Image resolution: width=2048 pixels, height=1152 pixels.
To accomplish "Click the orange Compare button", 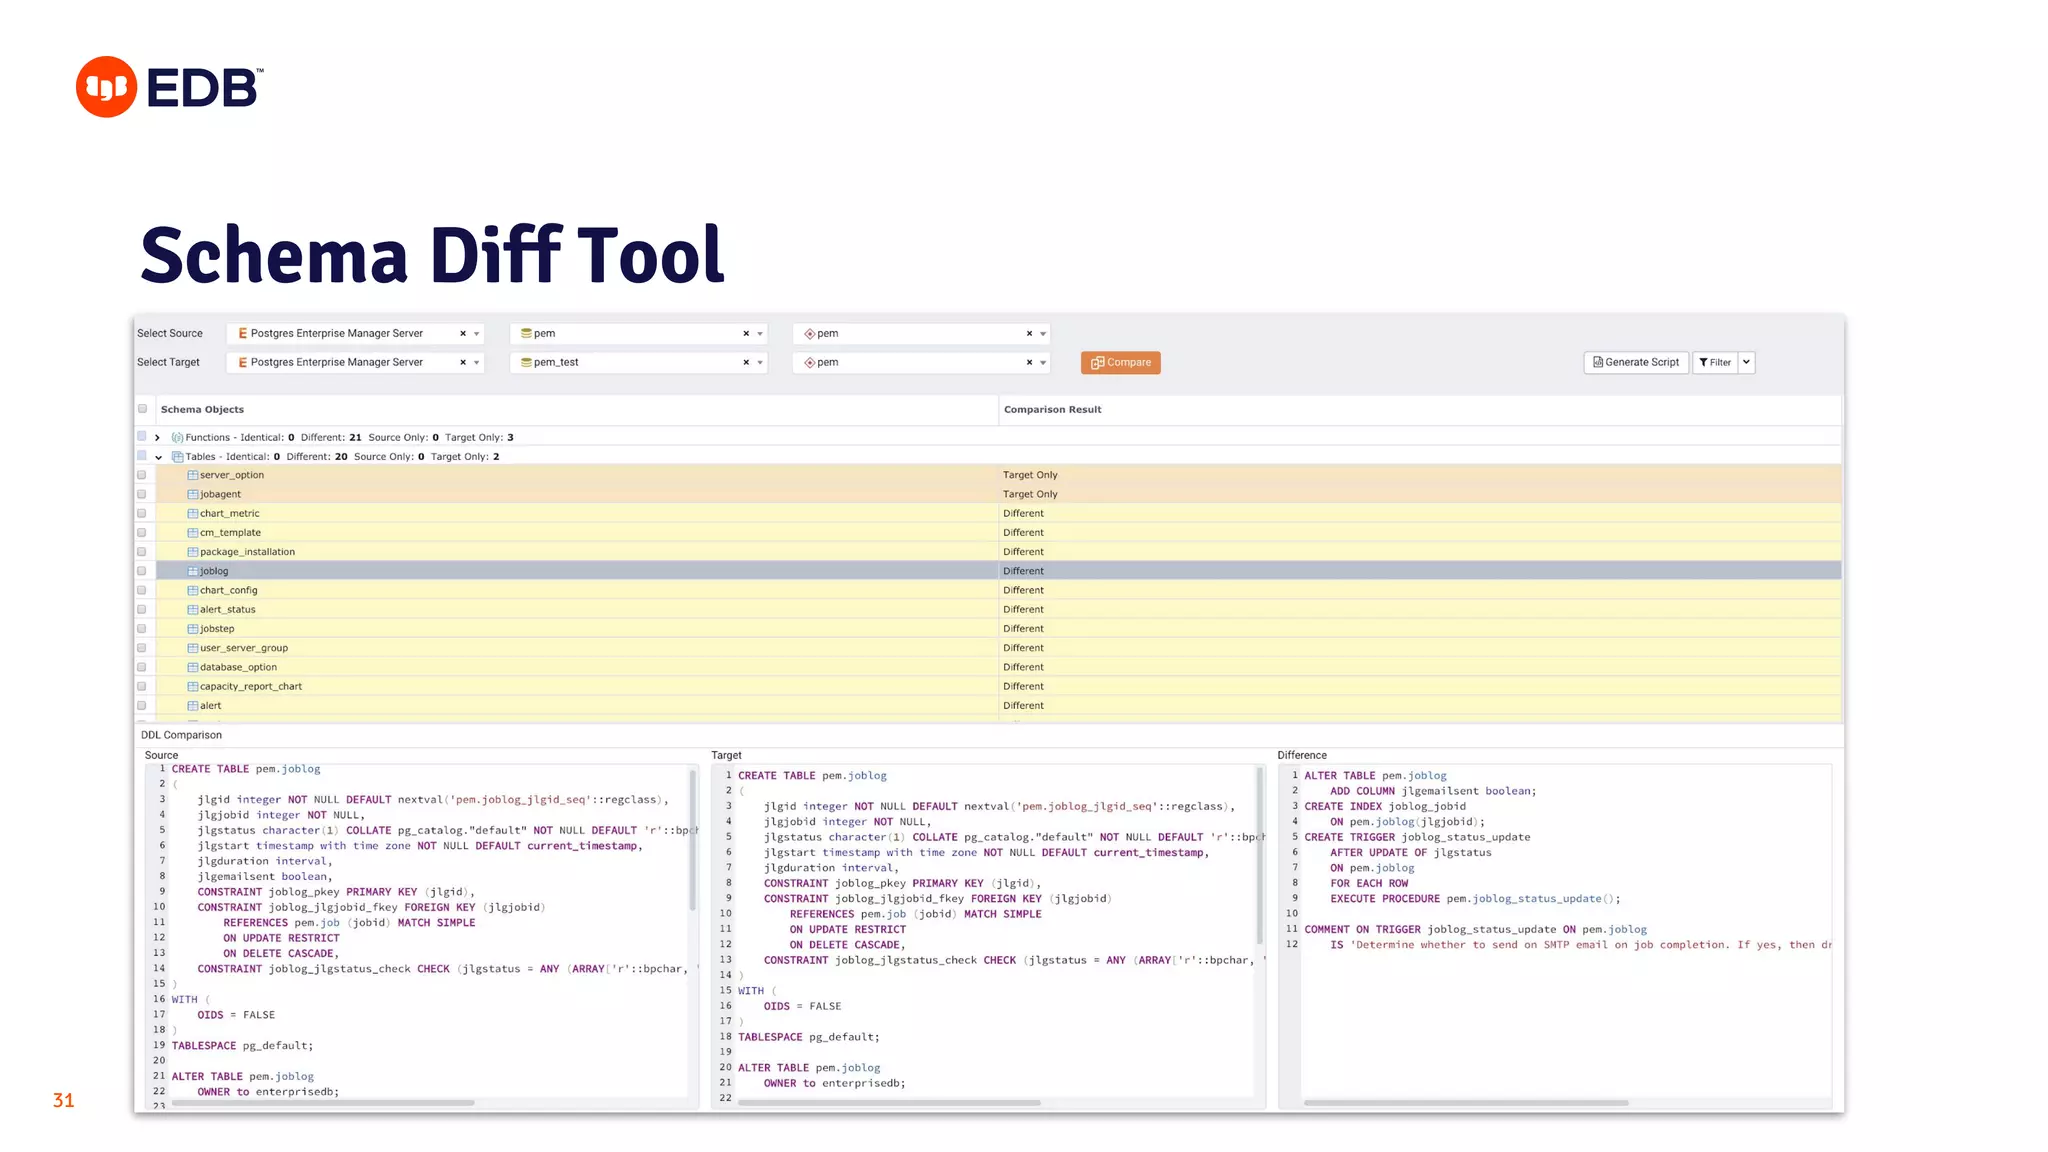I will (1120, 363).
